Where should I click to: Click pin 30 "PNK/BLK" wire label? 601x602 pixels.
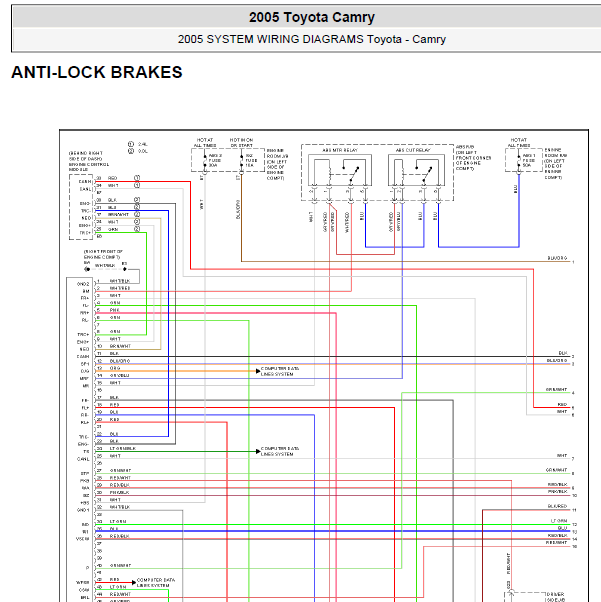click(119, 492)
